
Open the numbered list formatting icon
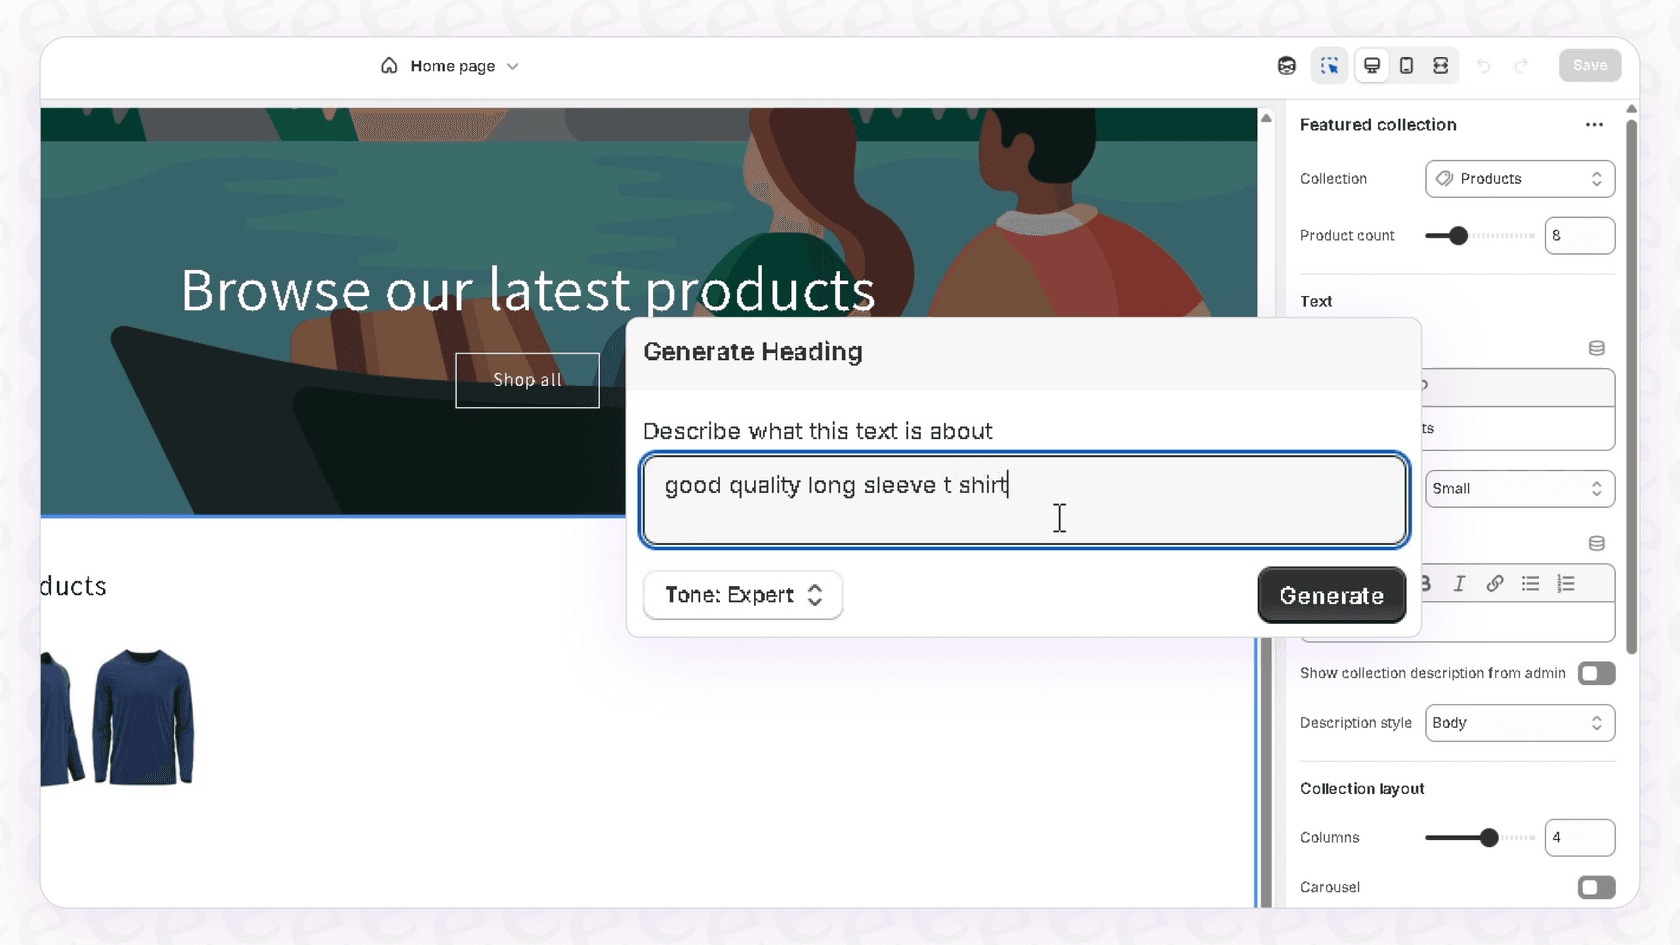pyautogui.click(x=1566, y=583)
